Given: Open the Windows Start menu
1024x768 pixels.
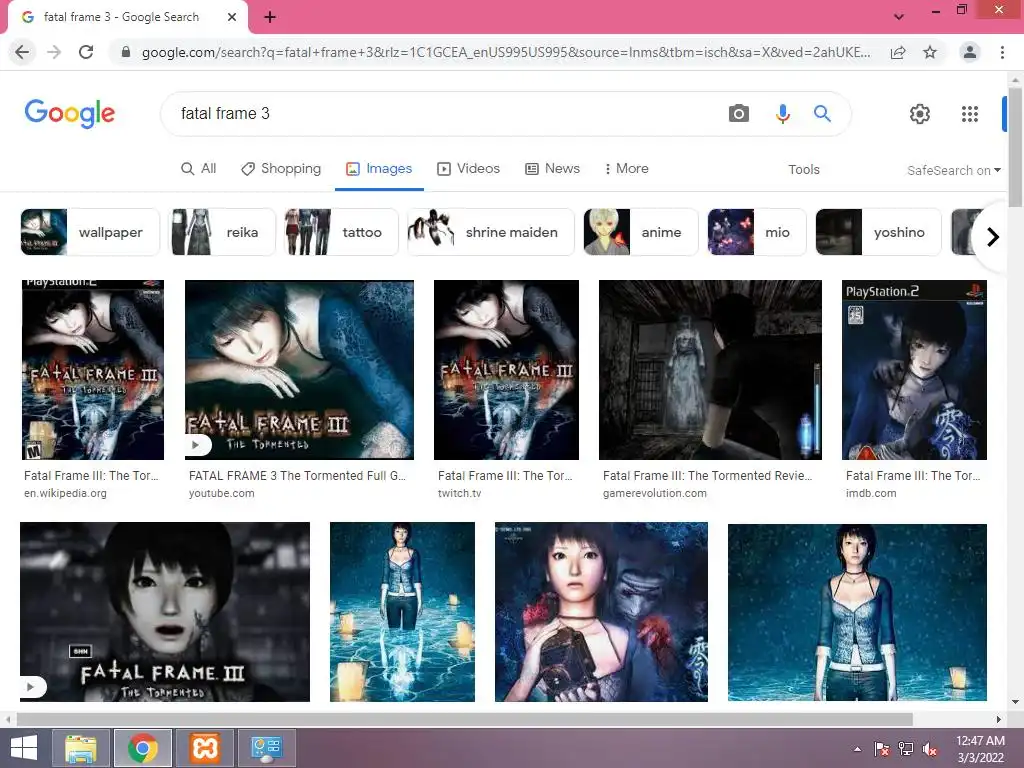Looking at the screenshot, I should 24,748.
